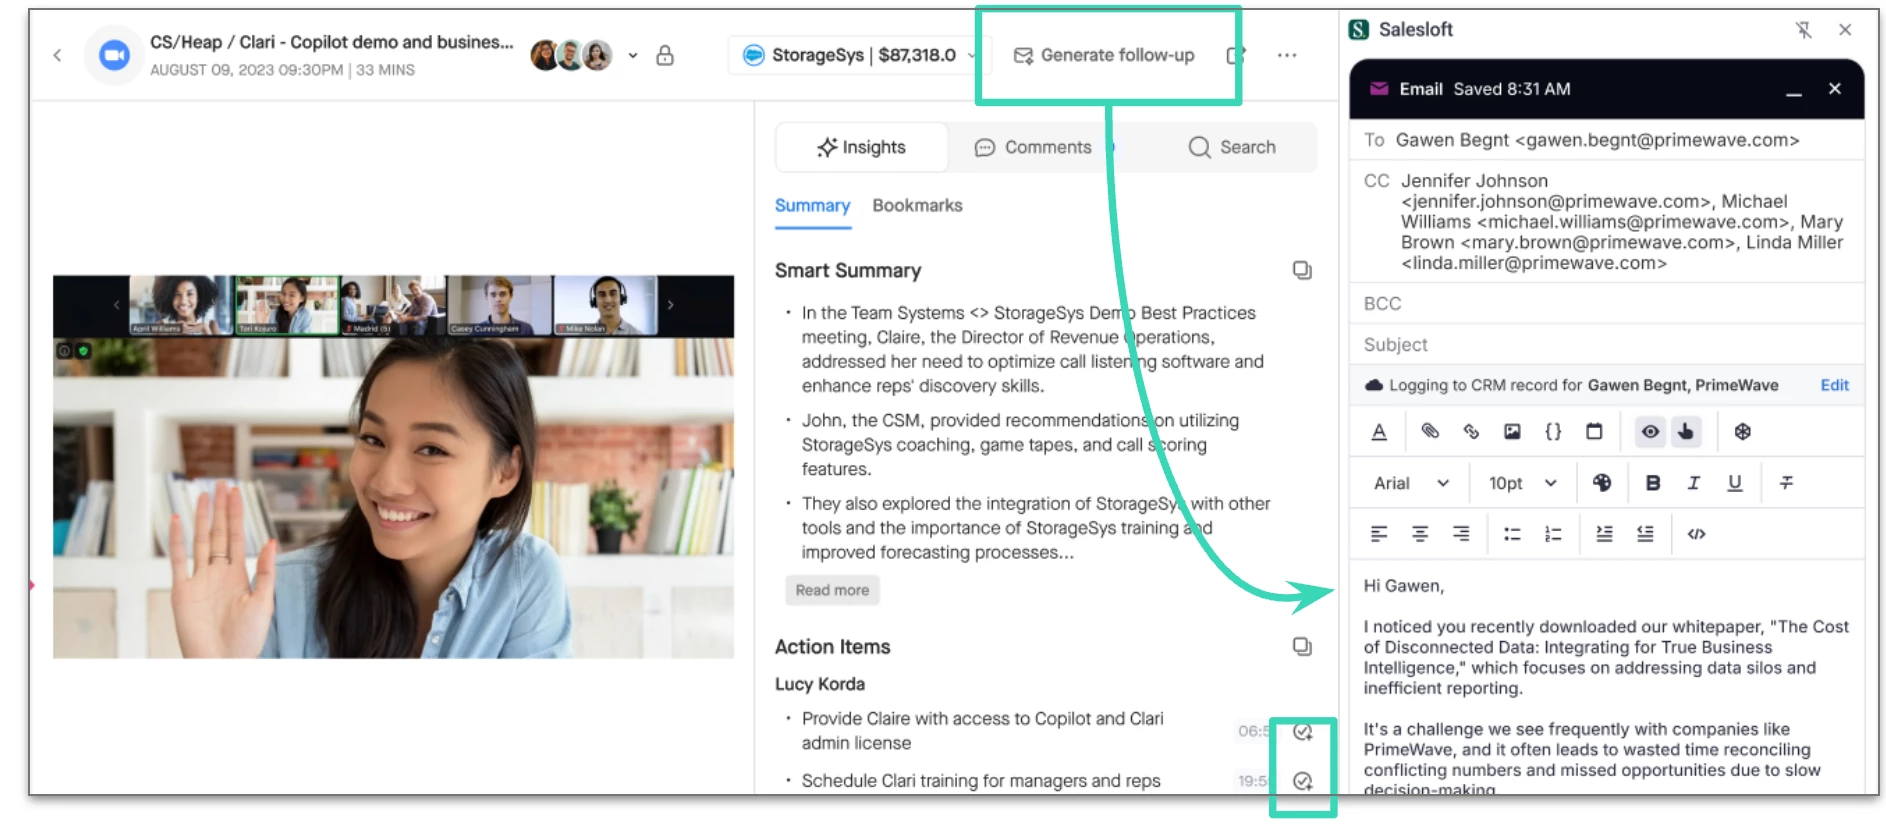This screenshot has width=1886, height=832.
Task: Insert a numbered list
Action: [1553, 534]
